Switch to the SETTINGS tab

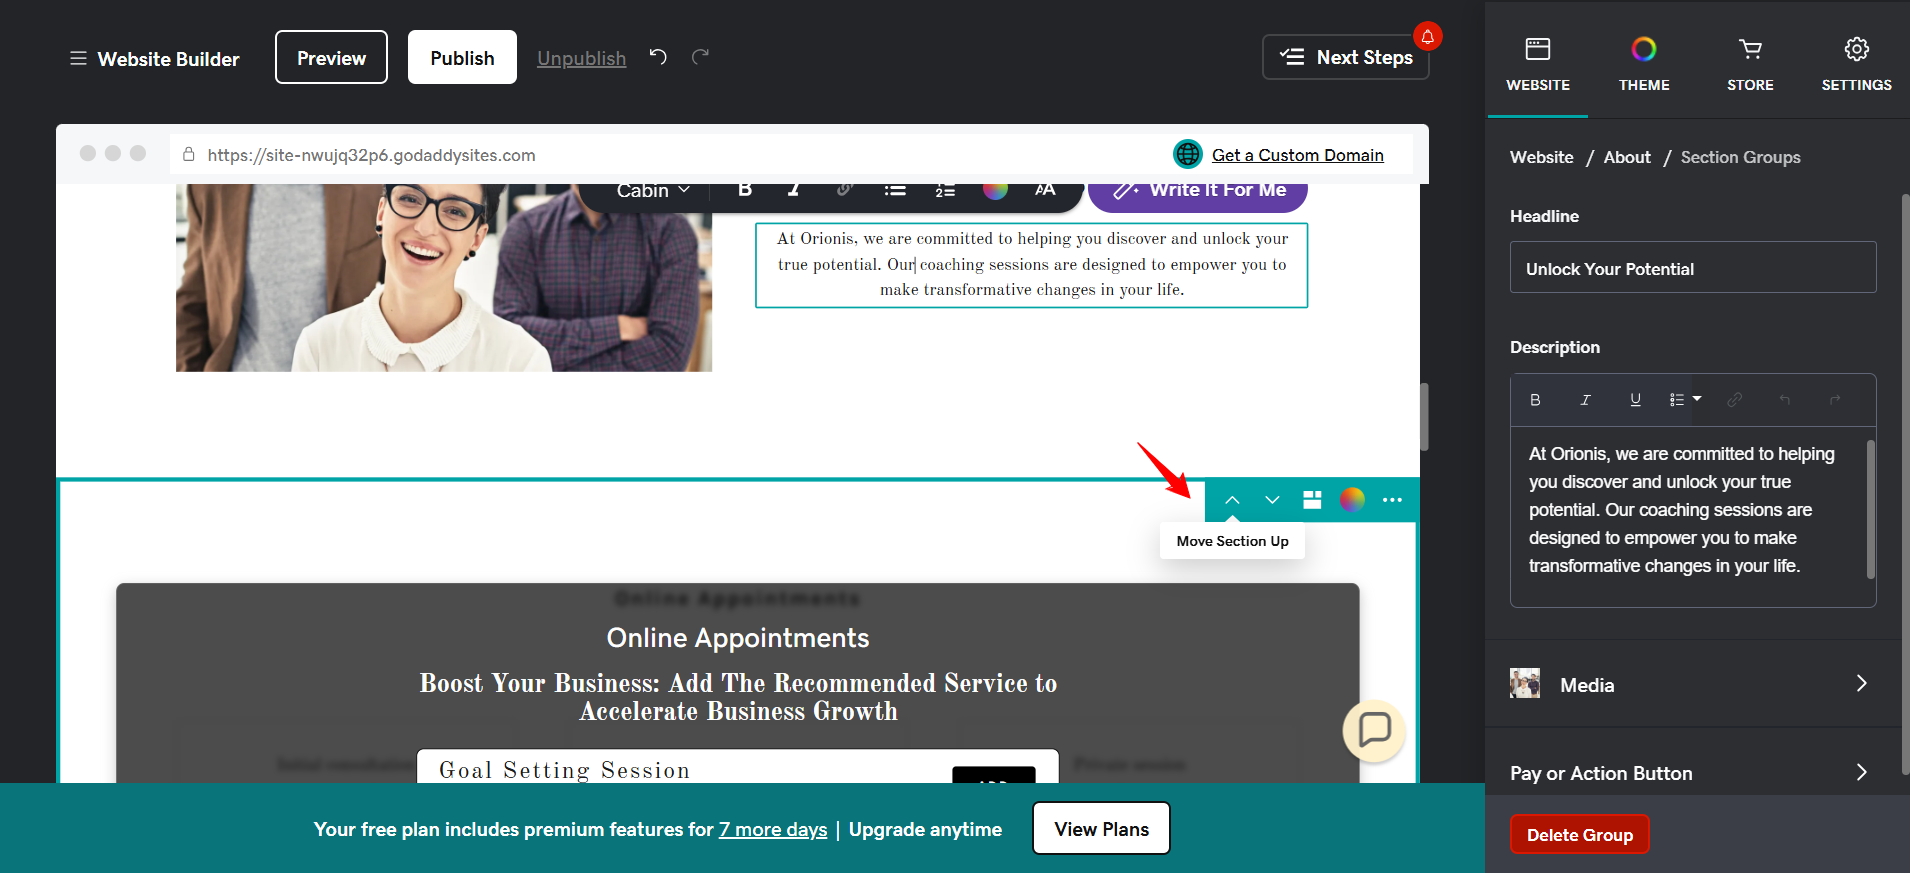click(1856, 65)
